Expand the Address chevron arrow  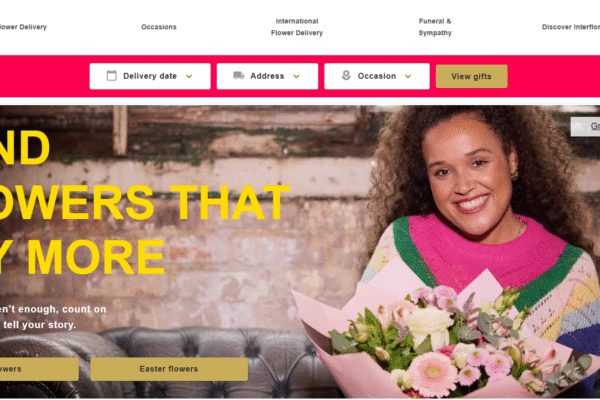click(296, 76)
